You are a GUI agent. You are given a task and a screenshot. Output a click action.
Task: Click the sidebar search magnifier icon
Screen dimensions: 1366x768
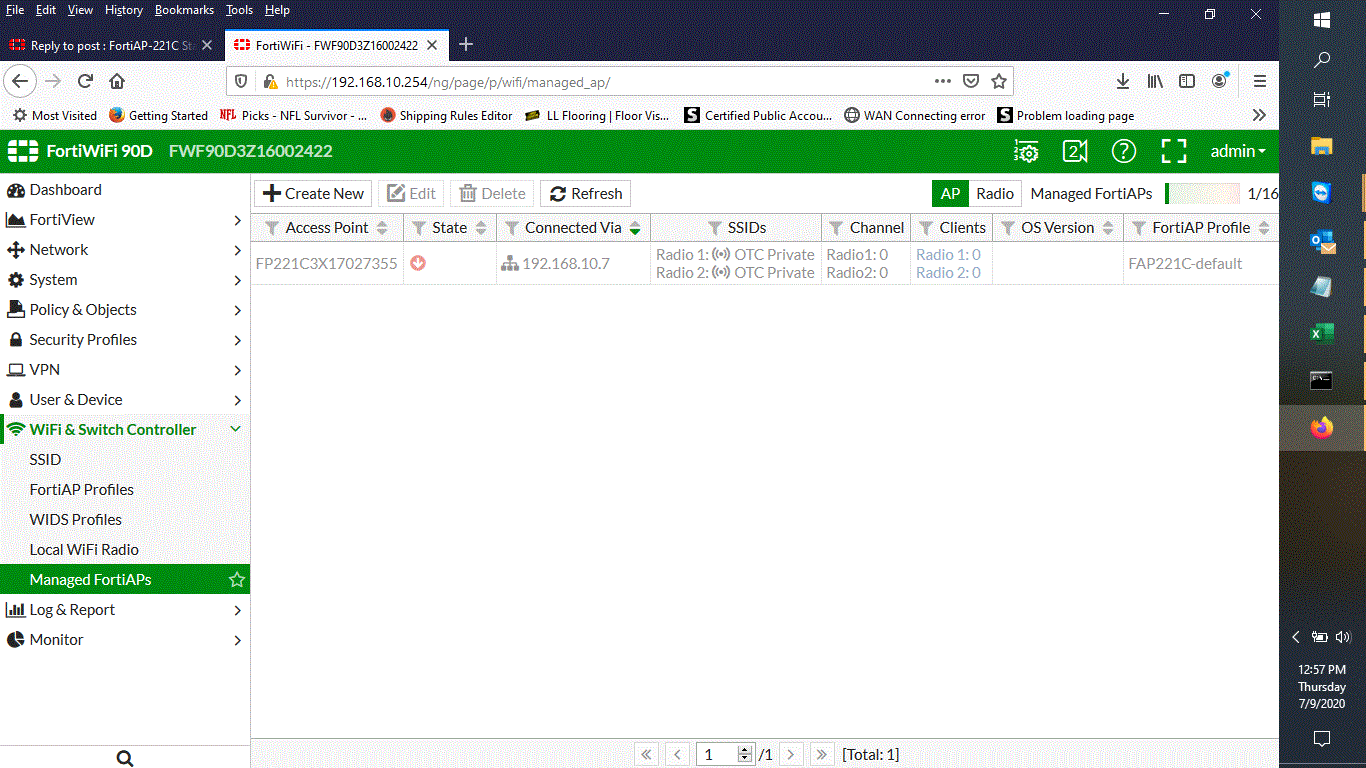(x=125, y=759)
